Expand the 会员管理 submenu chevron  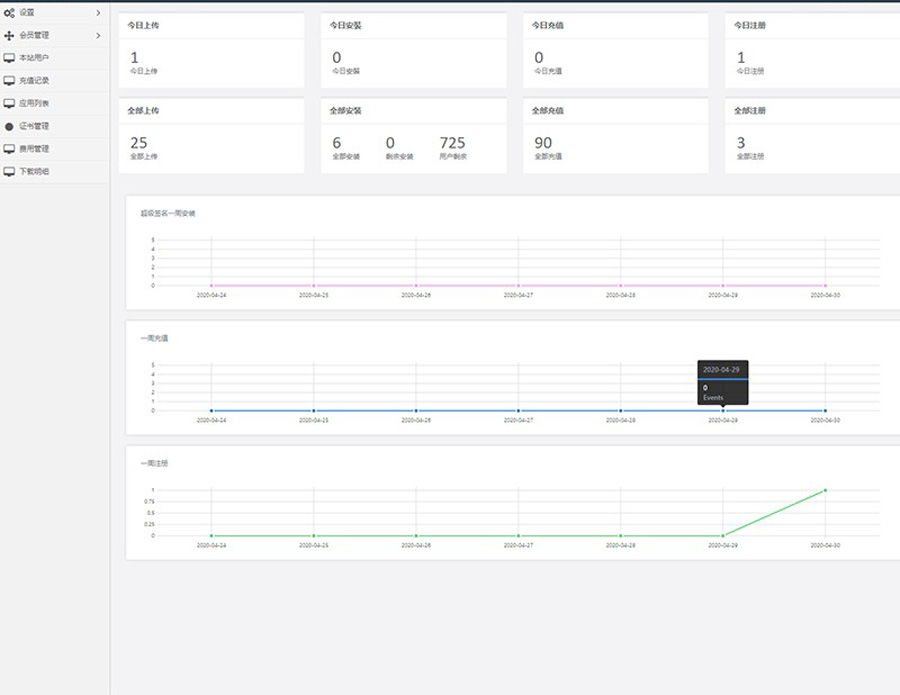(98, 36)
